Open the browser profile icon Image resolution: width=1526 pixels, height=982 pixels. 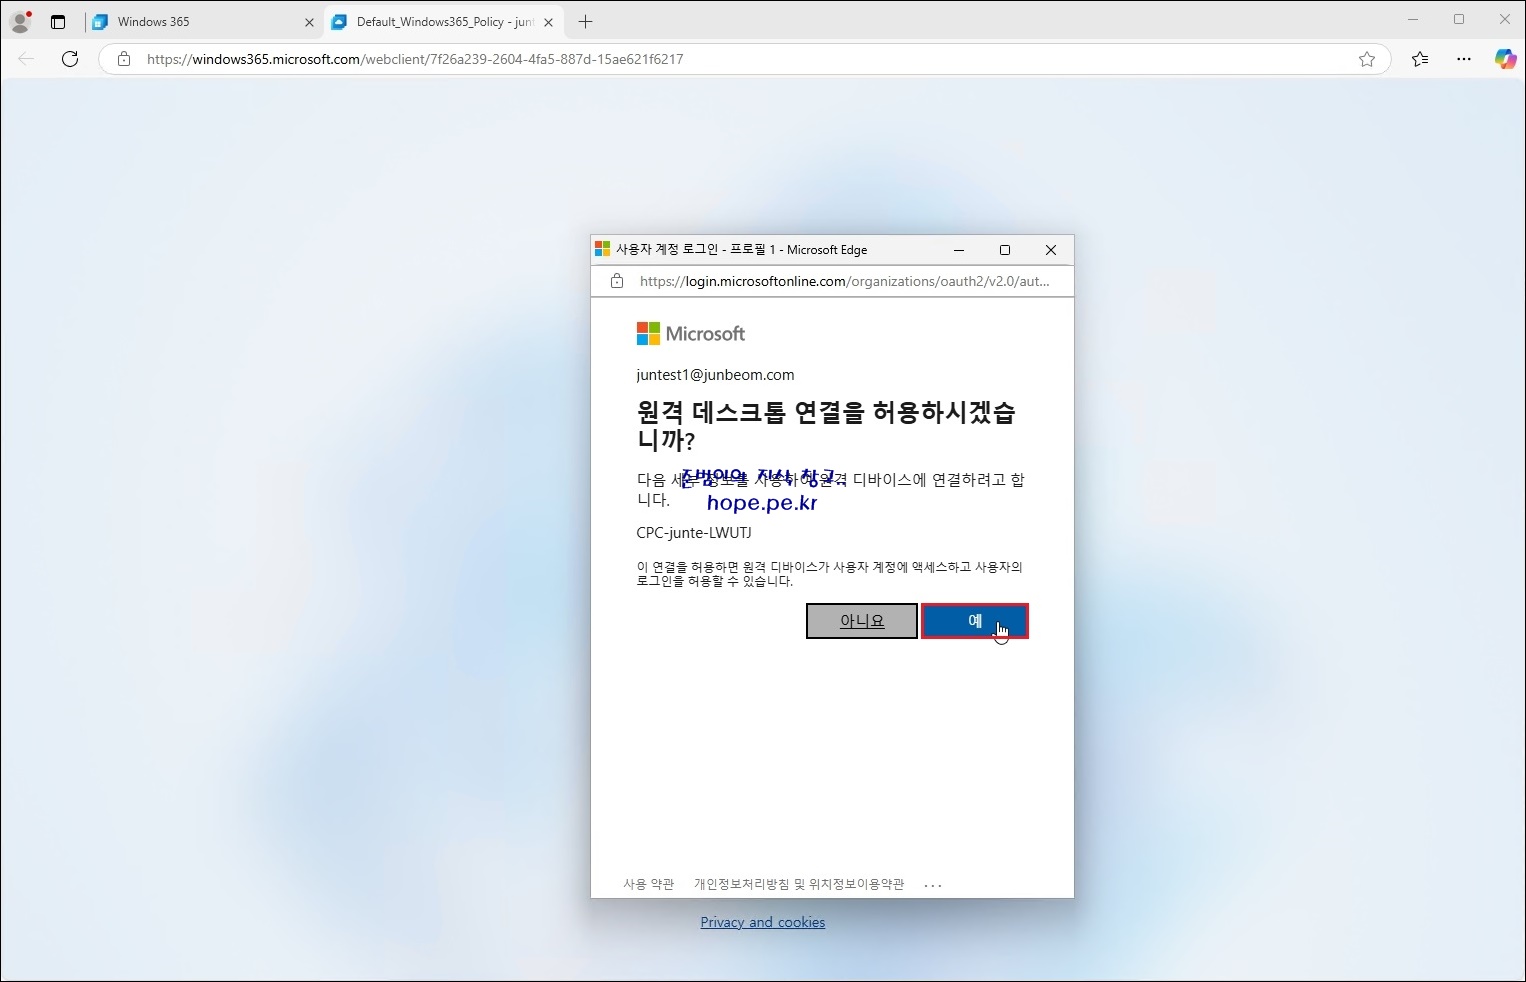(20, 22)
